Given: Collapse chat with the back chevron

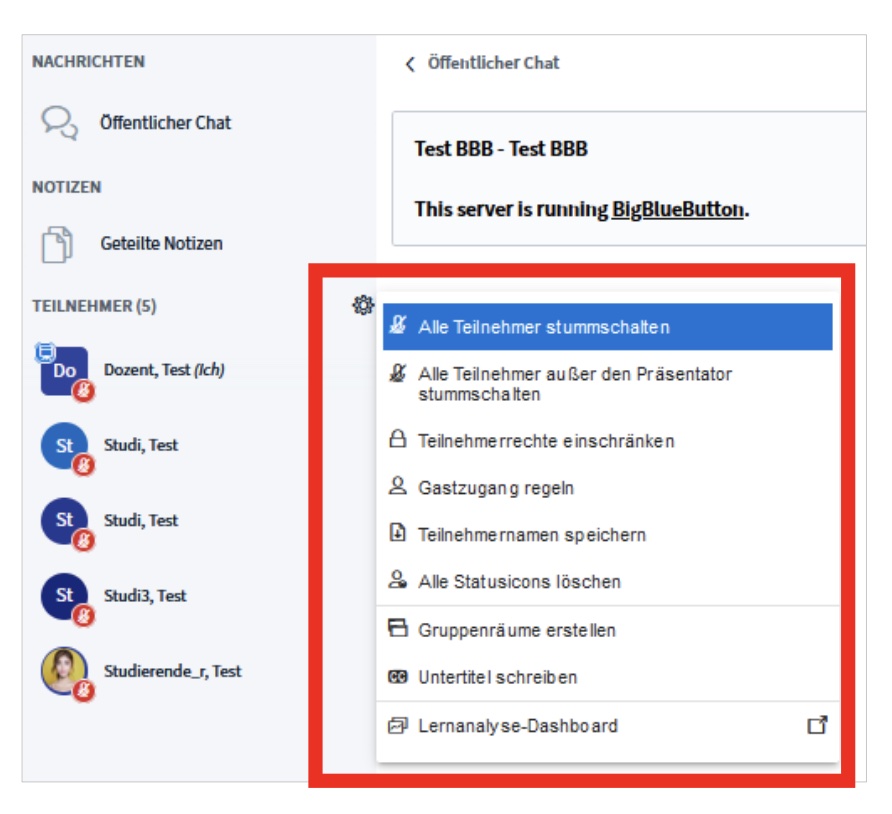Looking at the screenshot, I should [x=409, y=64].
